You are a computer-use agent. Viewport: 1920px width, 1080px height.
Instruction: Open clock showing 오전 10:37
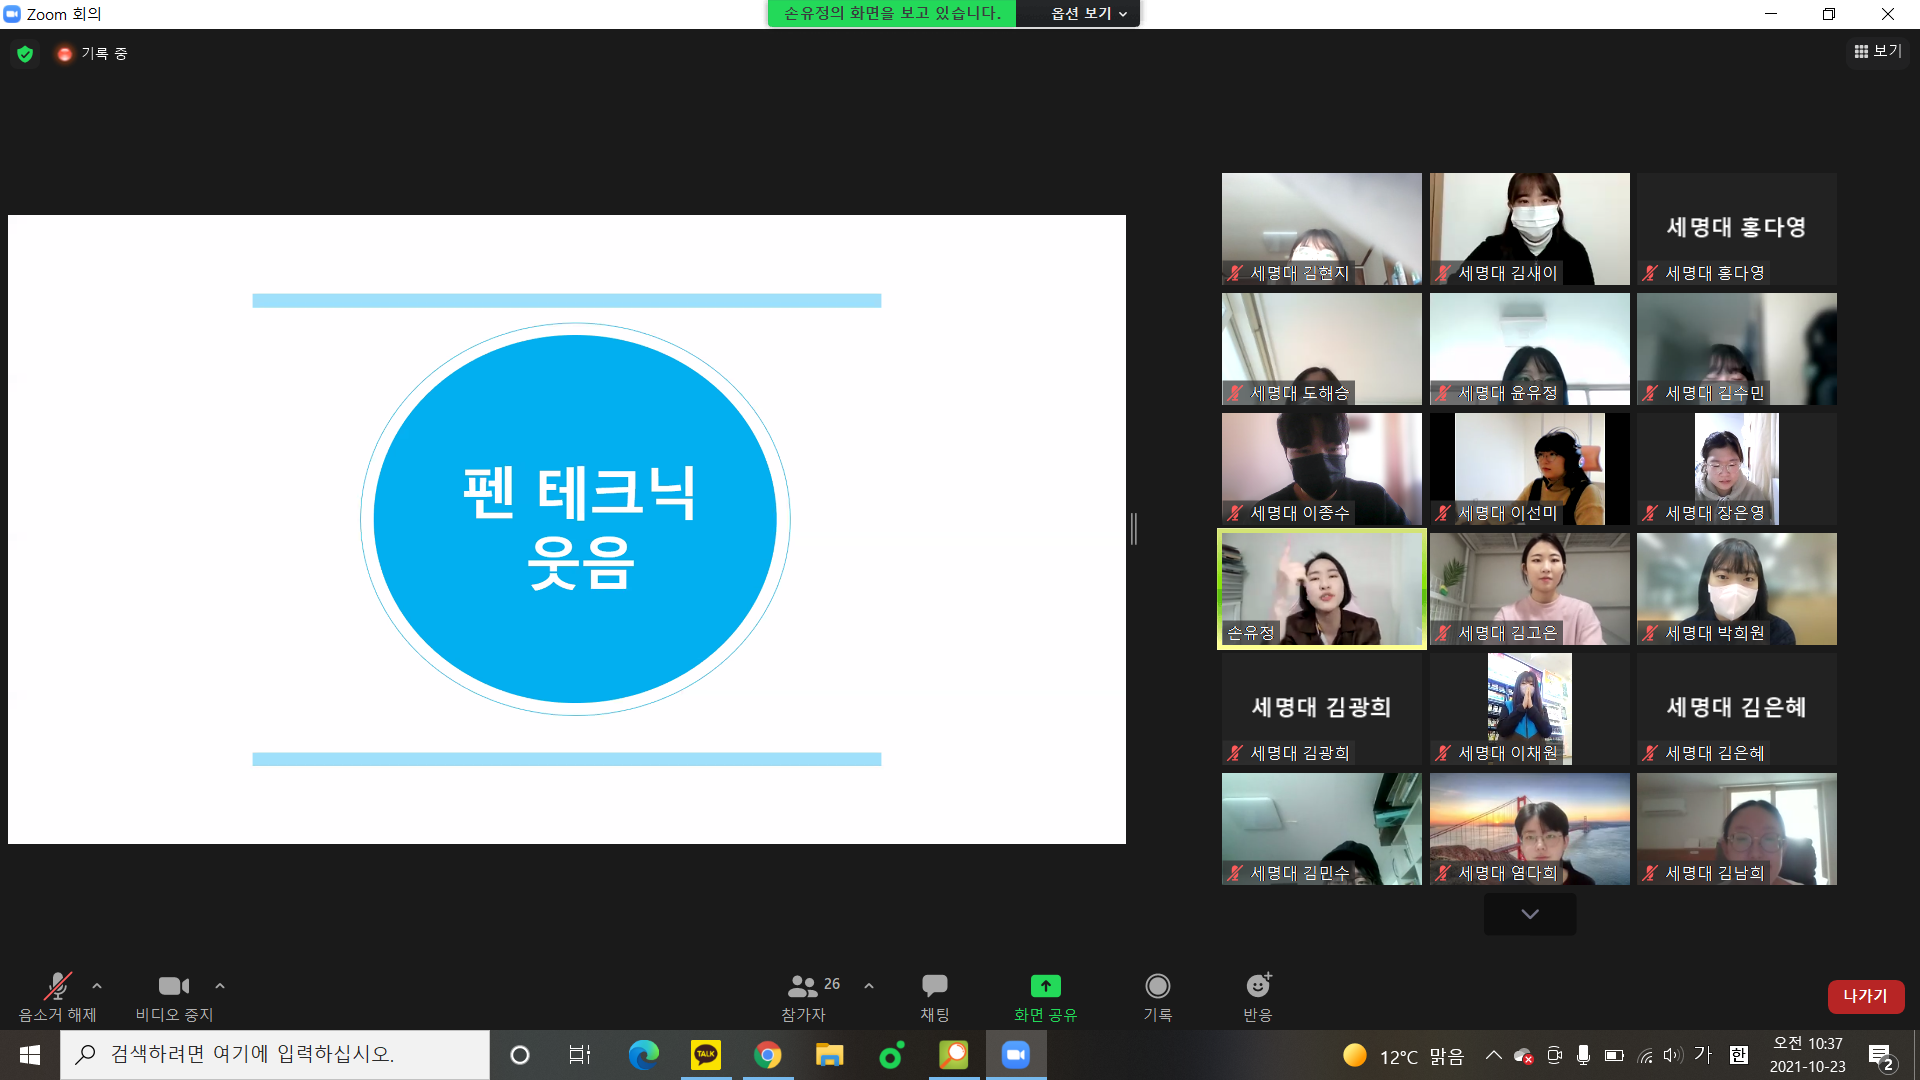point(1808,1055)
